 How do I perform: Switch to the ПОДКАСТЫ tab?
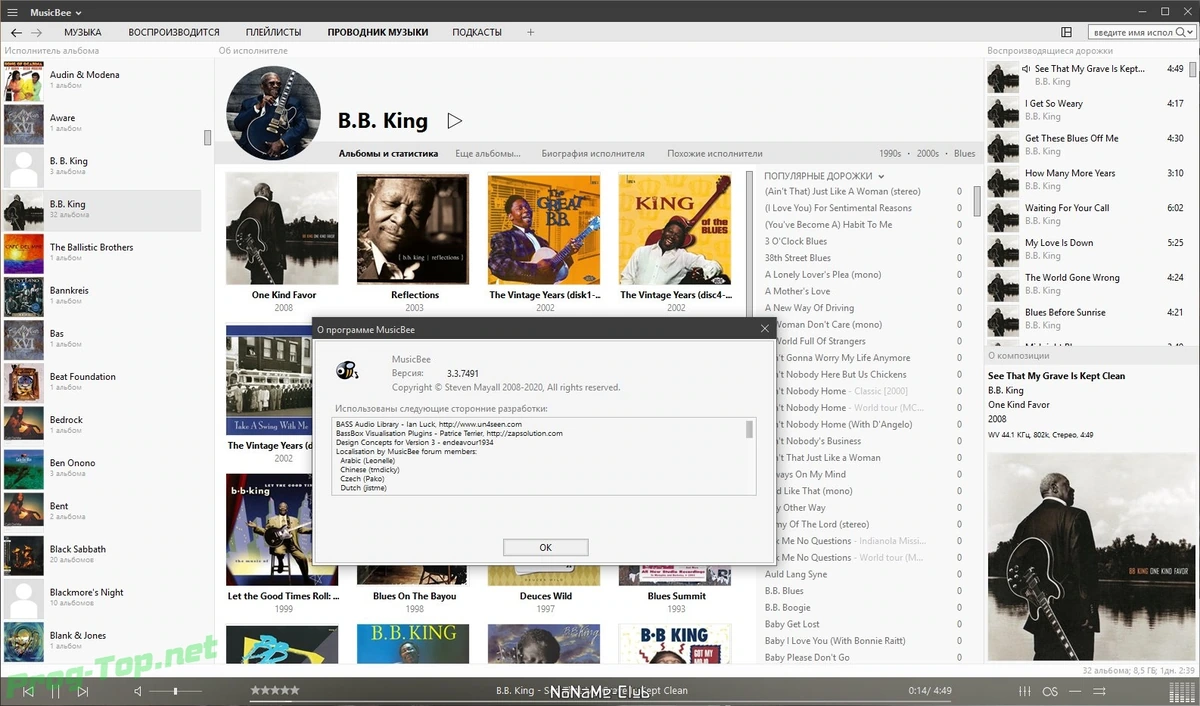pyautogui.click(x=477, y=32)
